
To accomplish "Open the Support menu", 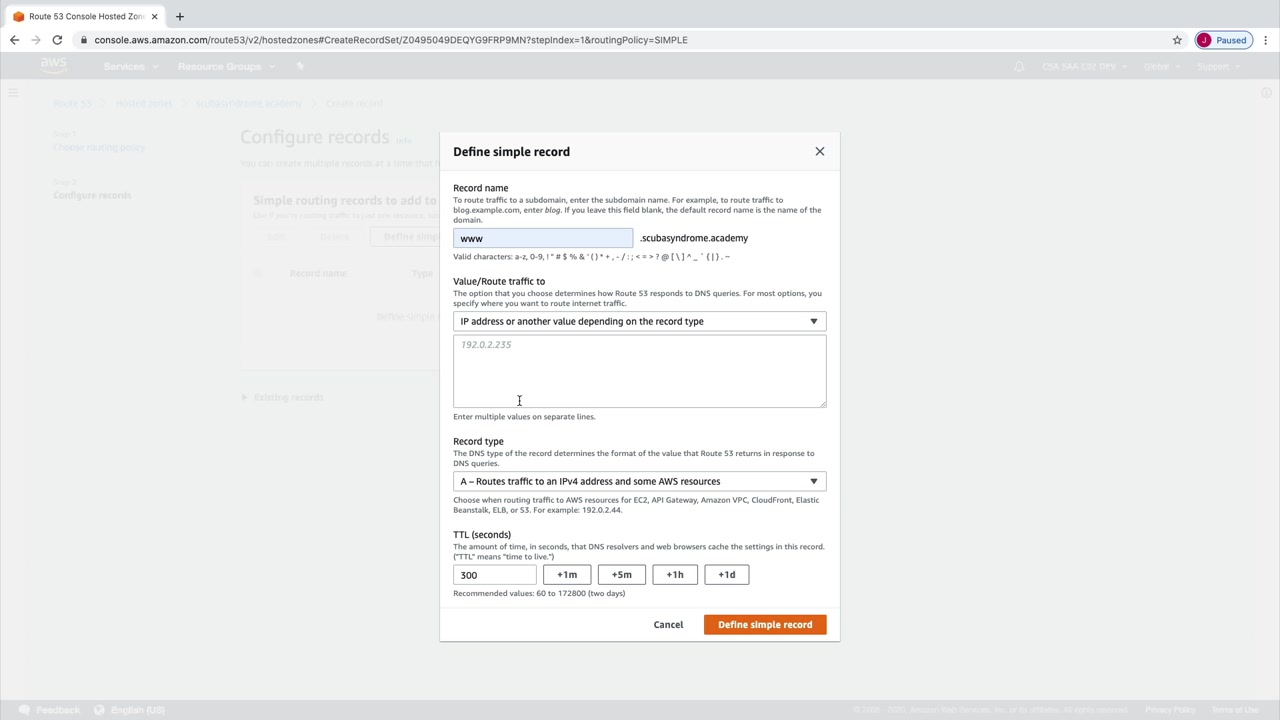I will (1217, 66).
